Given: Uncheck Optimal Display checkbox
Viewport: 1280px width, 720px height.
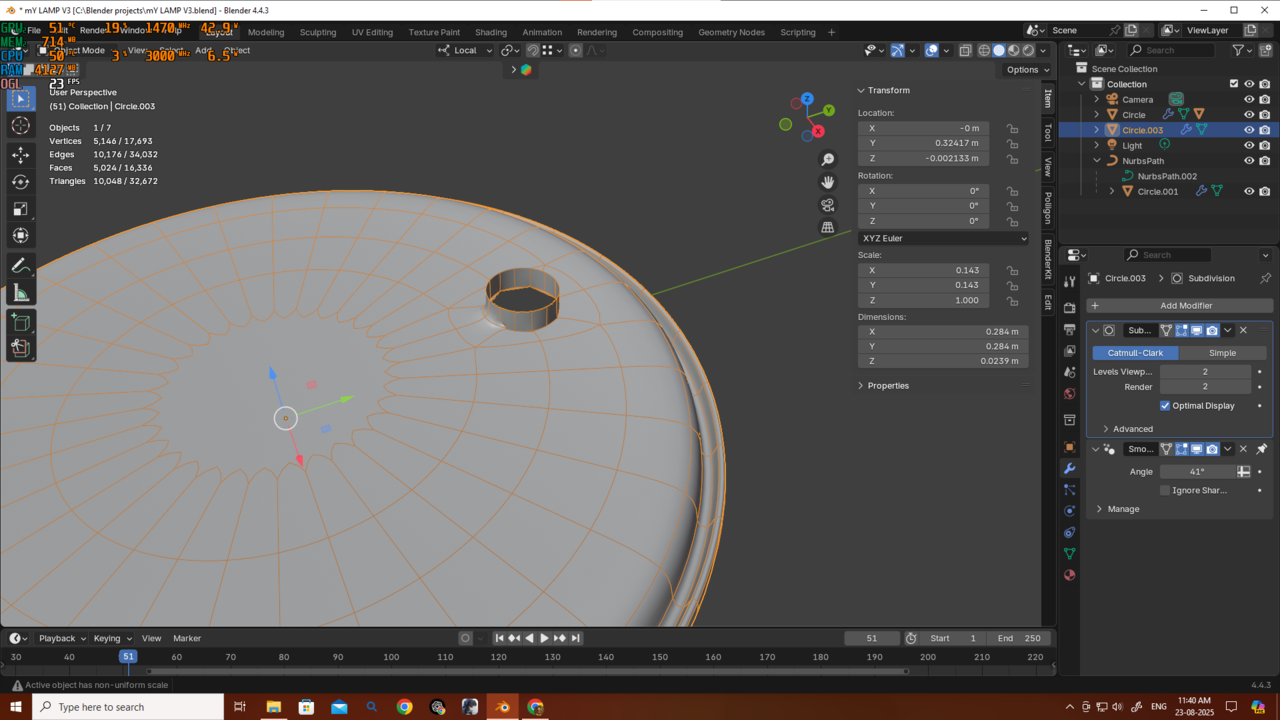Looking at the screenshot, I should [x=1165, y=406].
